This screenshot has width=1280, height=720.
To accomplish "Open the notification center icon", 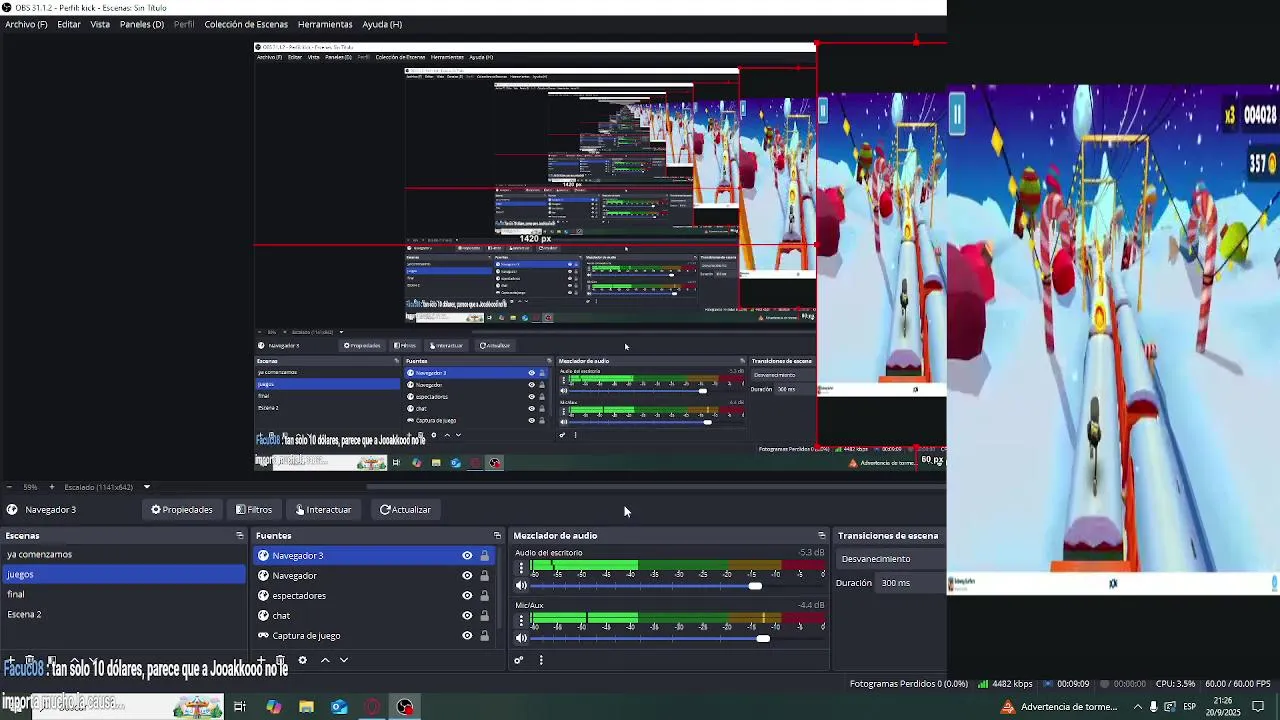I will pyautogui.click(x=1259, y=707).
